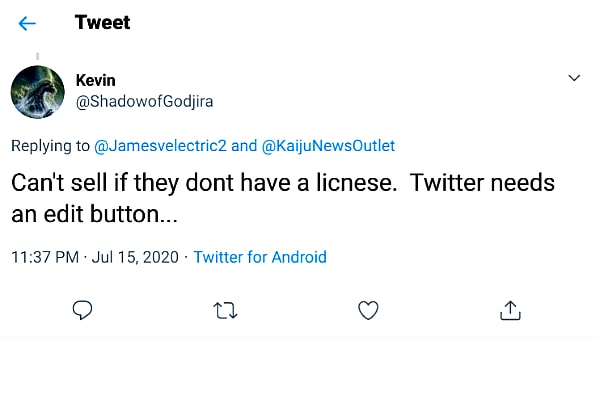Screen dimensions: 600x400
Task: Click the Jul 15, 2020 date
Action: coord(135,257)
